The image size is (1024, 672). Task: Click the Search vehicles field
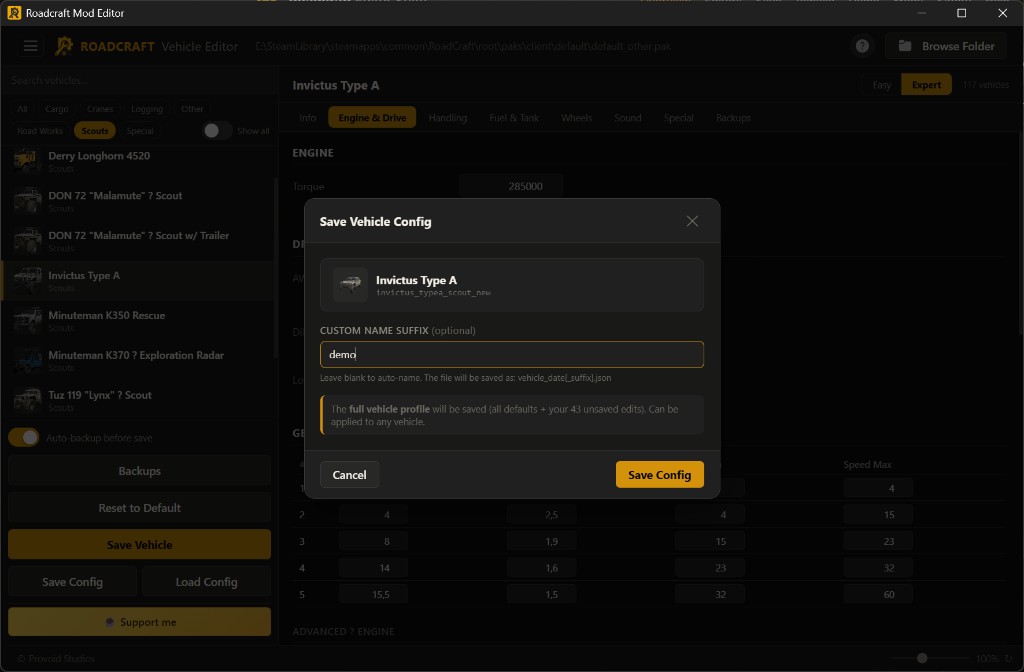coord(140,80)
